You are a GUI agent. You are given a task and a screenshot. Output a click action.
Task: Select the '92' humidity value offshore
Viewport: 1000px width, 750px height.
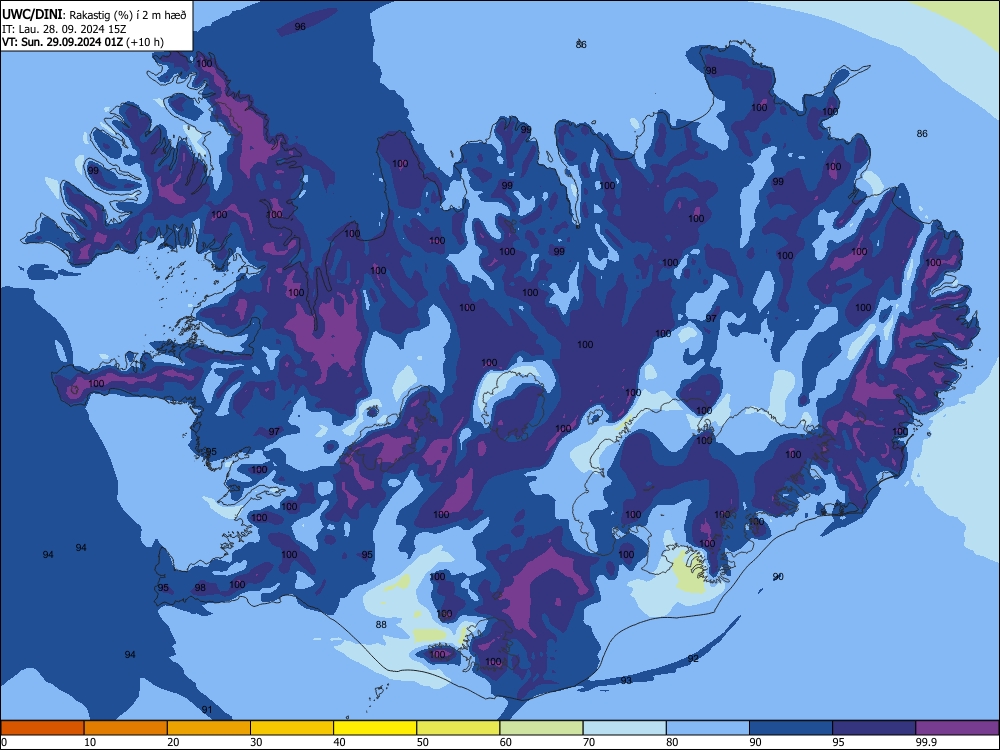(x=693, y=658)
